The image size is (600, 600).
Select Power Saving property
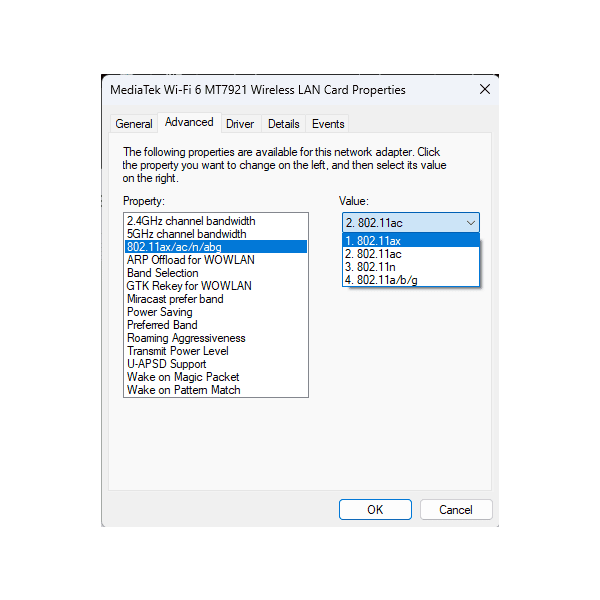click(x=216, y=312)
